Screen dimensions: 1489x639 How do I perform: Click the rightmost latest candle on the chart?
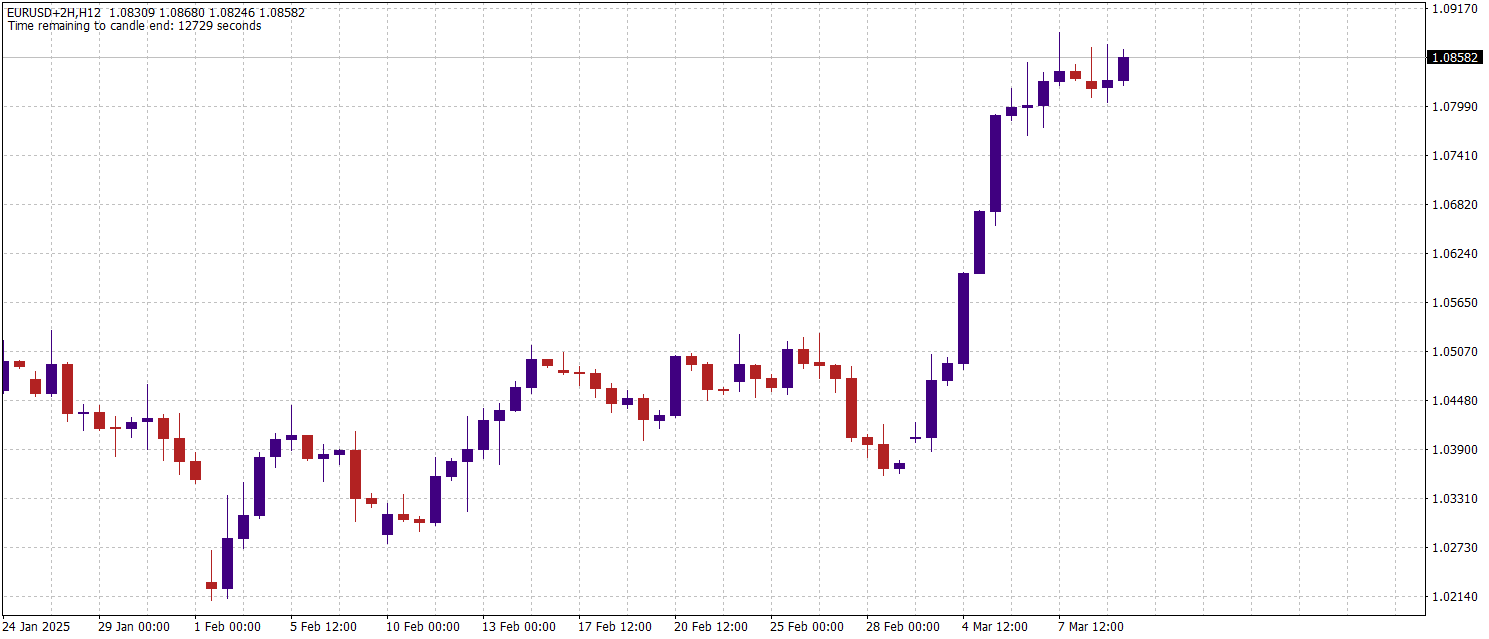coord(1123,68)
